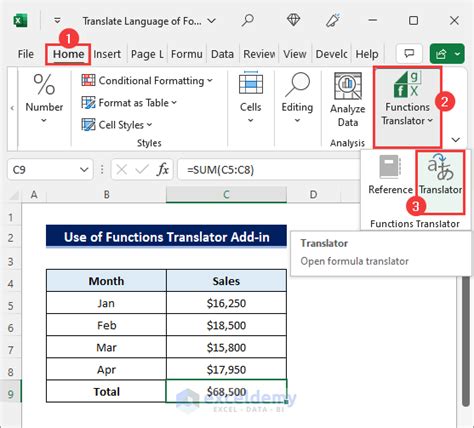Click the green Share button

pos(447,53)
